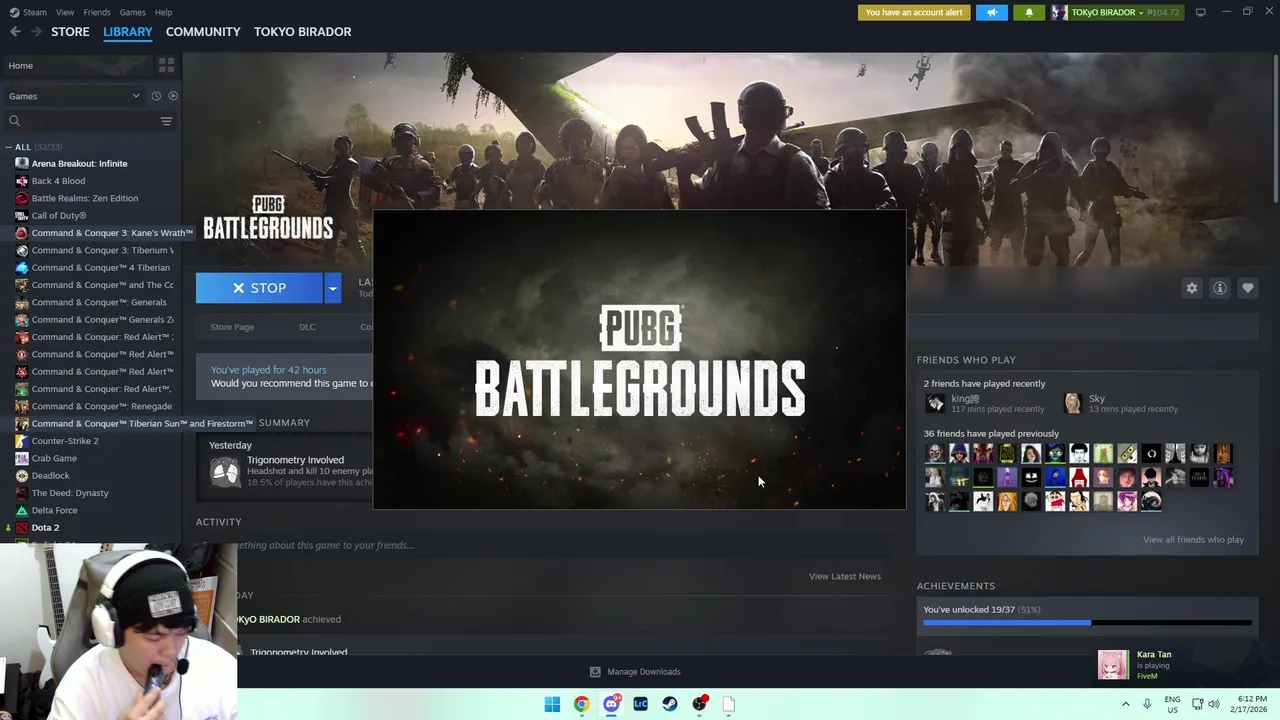1280x720 pixels.
Task: Open king's friend avatar
Action: click(x=935, y=403)
